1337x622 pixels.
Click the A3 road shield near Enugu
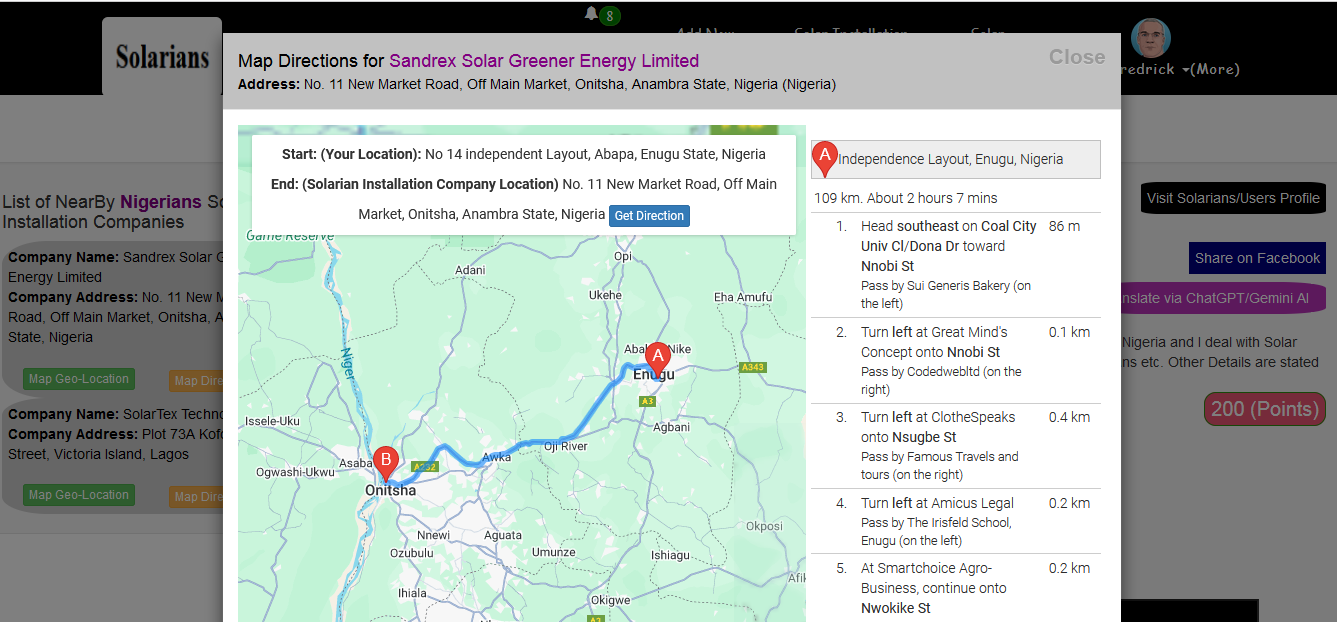coord(647,401)
